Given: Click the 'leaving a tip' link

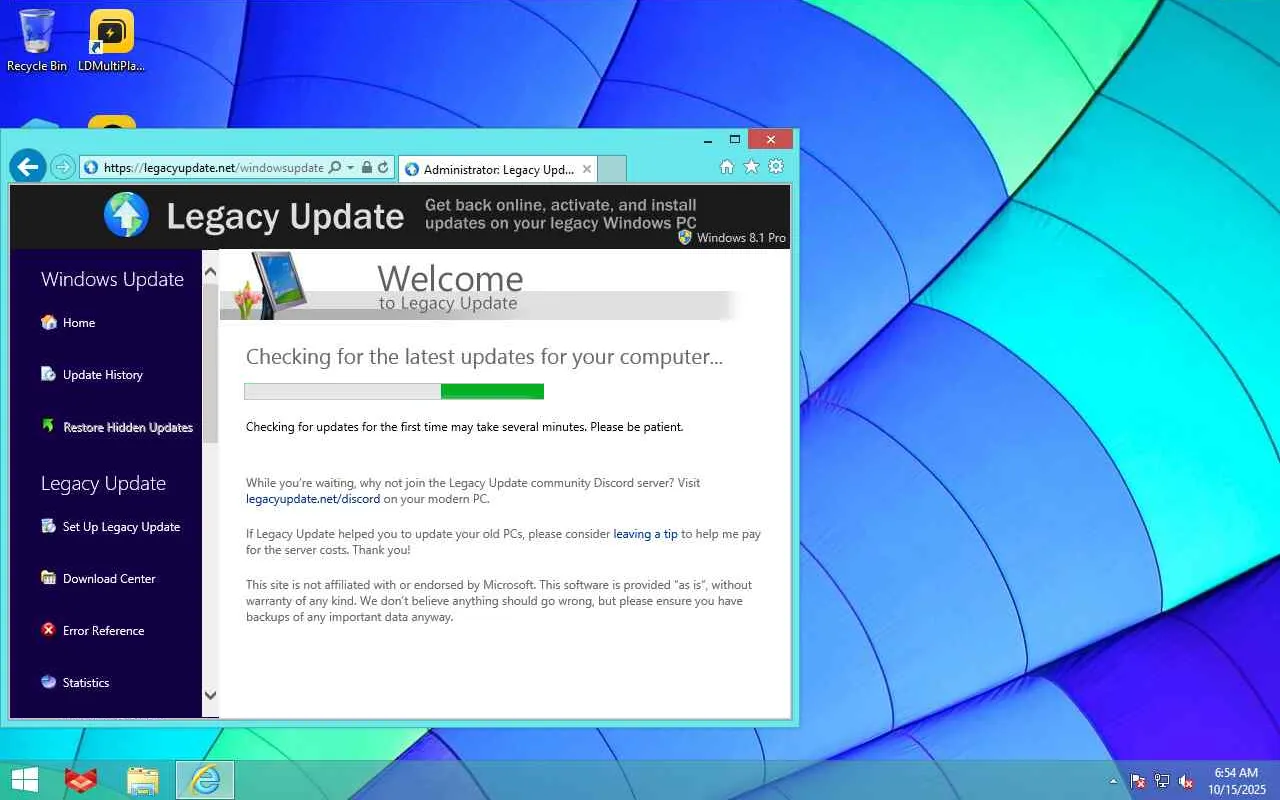Looking at the screenshot, I should tap(645, 534).
